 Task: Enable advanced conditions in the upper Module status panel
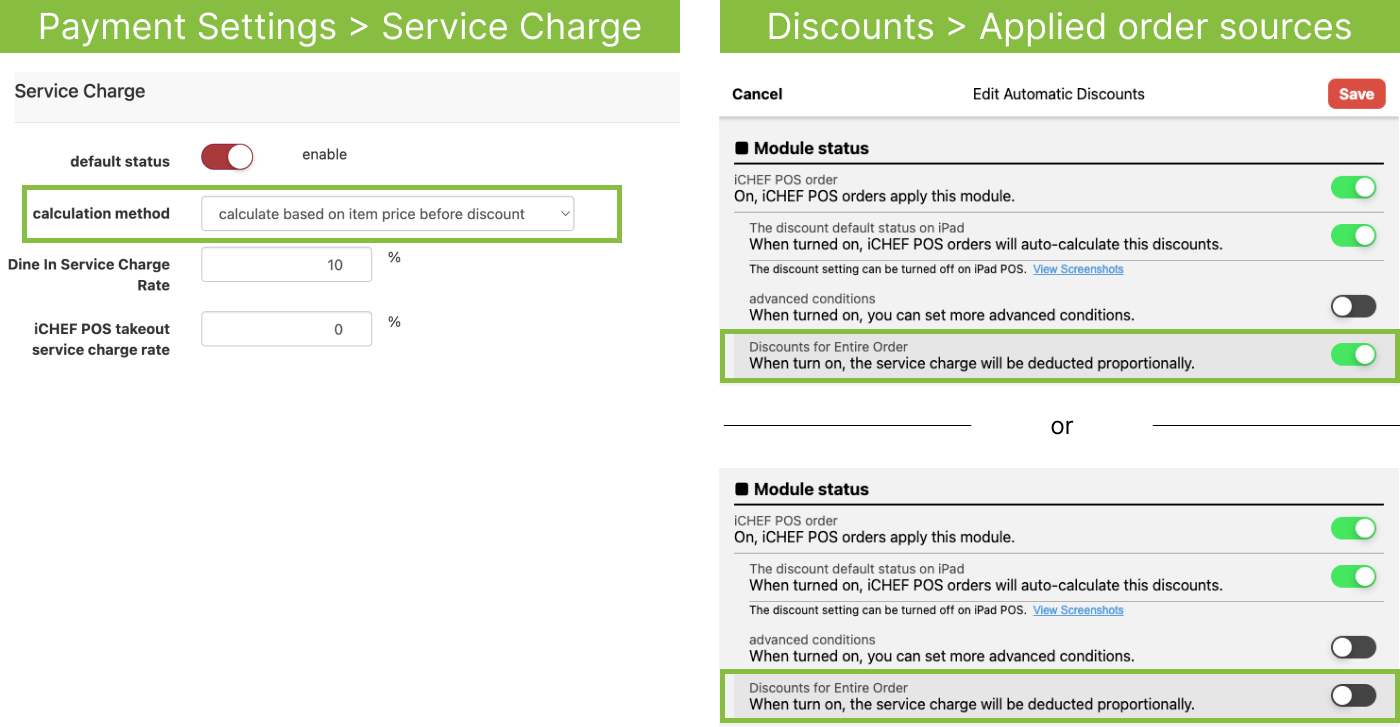coord(1353,306)
